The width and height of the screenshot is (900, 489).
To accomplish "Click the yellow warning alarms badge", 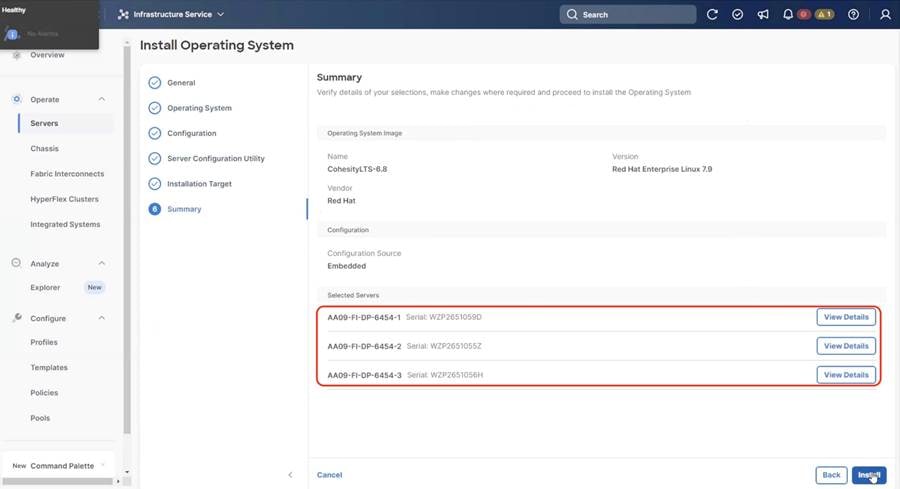I will 825,15.
